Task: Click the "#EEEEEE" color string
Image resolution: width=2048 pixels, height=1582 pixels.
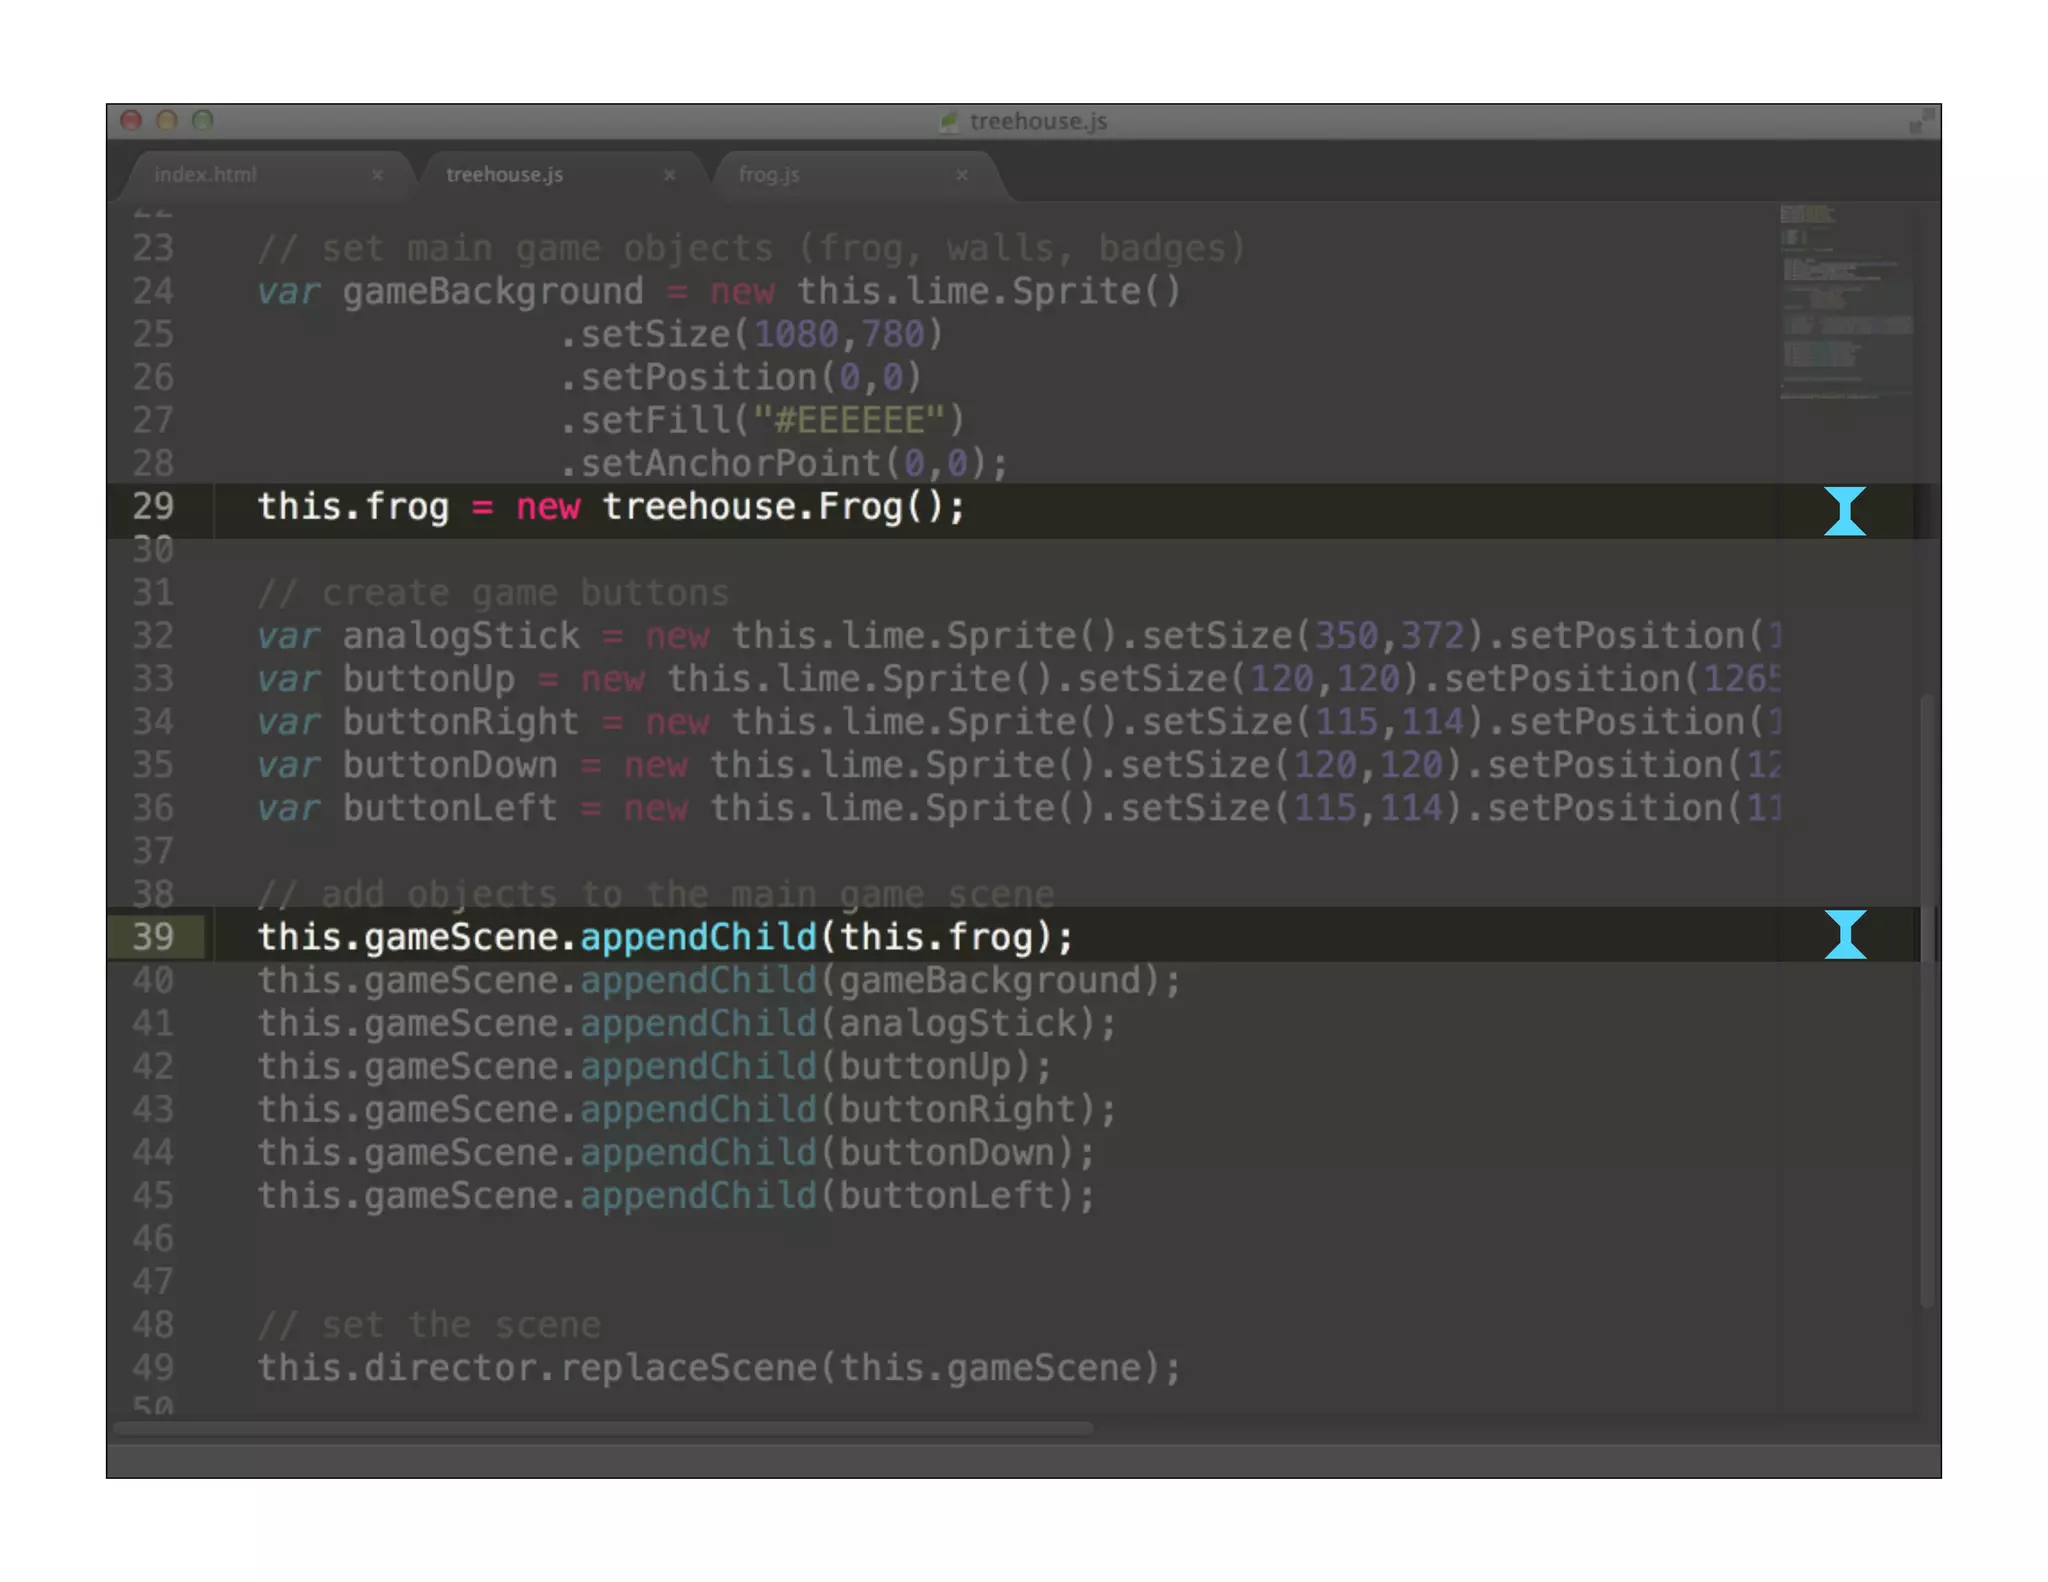Action: 848,421
